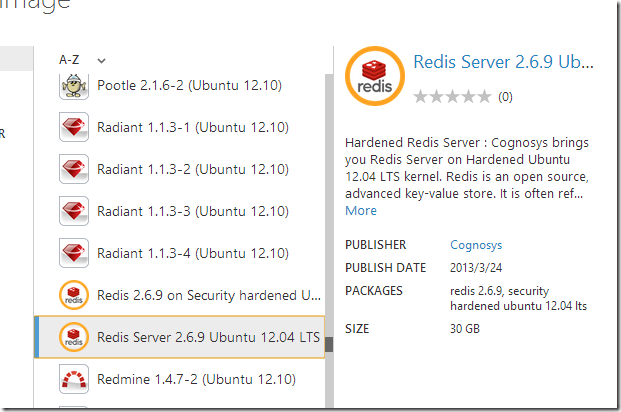The image size is (621, 412).
Task: Select Radiant 1.1.3-4 (Ubuntu 12.10)
Action: 193,254
